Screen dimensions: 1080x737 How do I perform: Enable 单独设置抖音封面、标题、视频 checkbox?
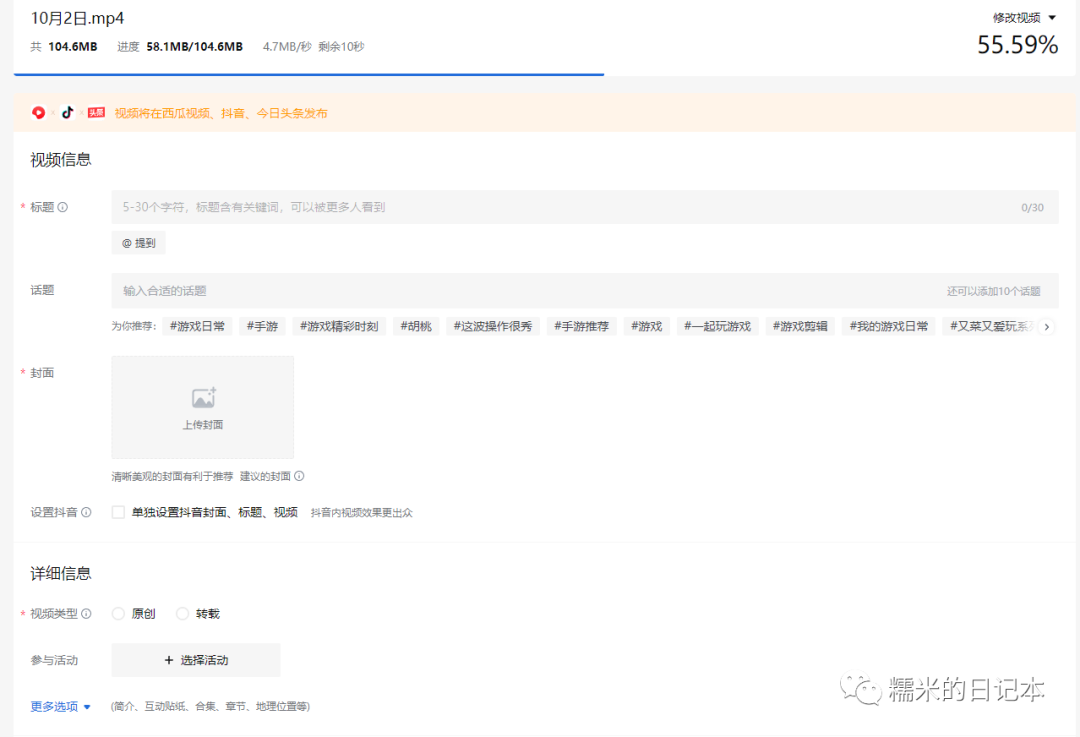pos(117,511)
